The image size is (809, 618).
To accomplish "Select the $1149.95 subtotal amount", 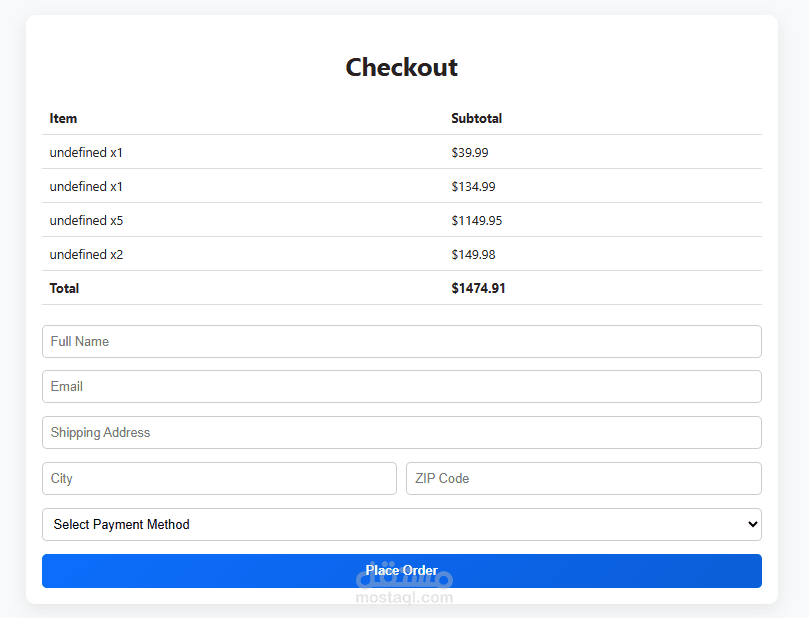I will pos(476,221).
